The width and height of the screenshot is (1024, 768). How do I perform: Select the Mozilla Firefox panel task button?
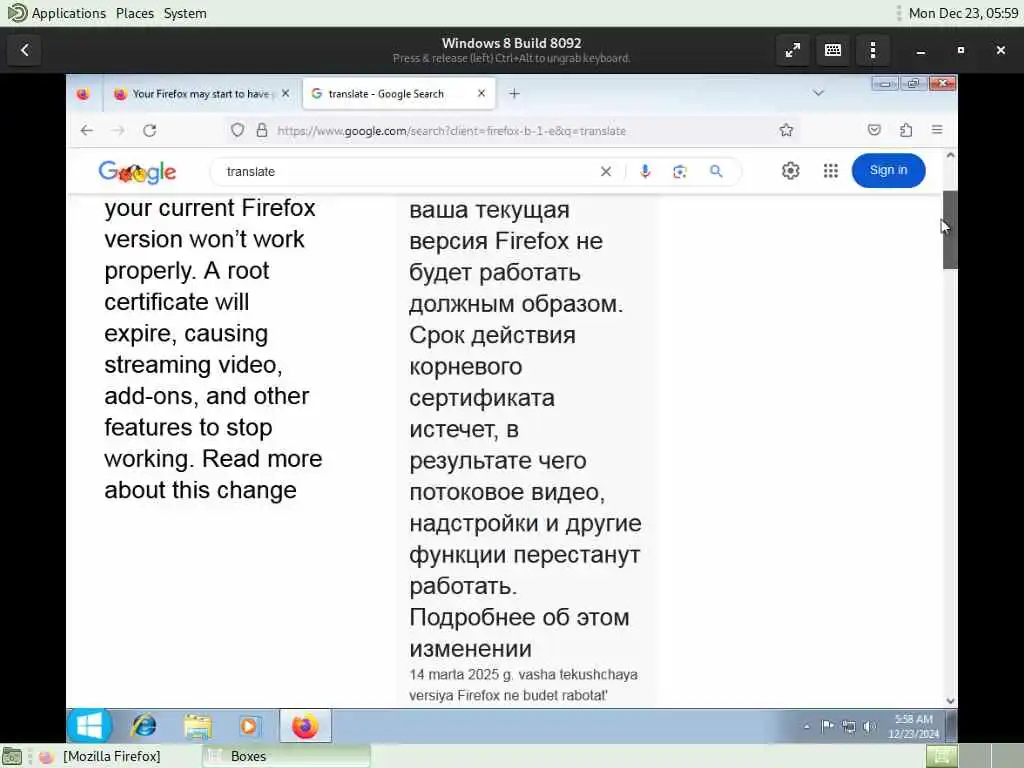[x=111, y=756]
